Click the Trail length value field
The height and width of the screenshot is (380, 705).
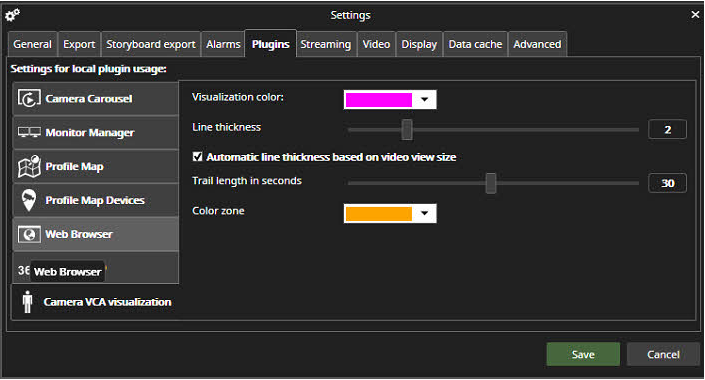[x=667, y=183]
